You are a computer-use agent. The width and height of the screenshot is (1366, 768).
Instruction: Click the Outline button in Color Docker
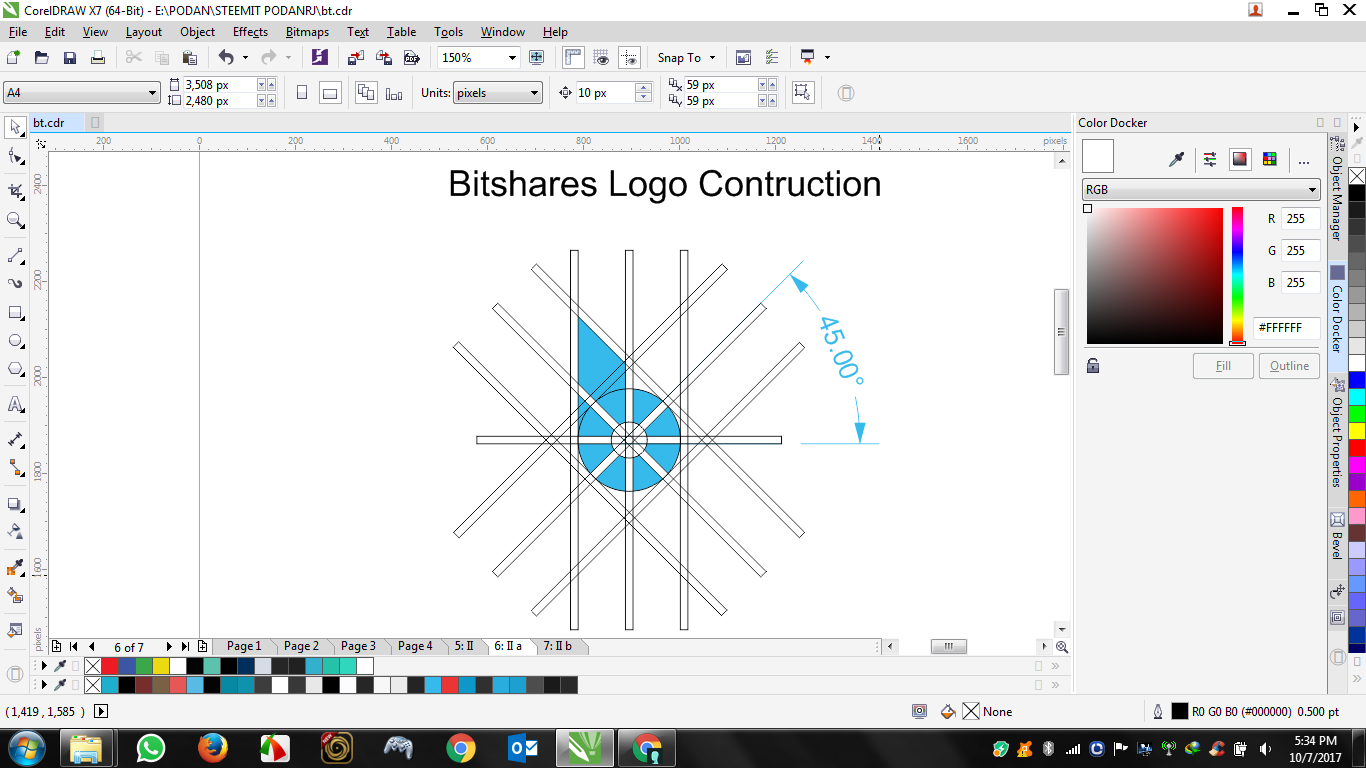(1289, 366)
